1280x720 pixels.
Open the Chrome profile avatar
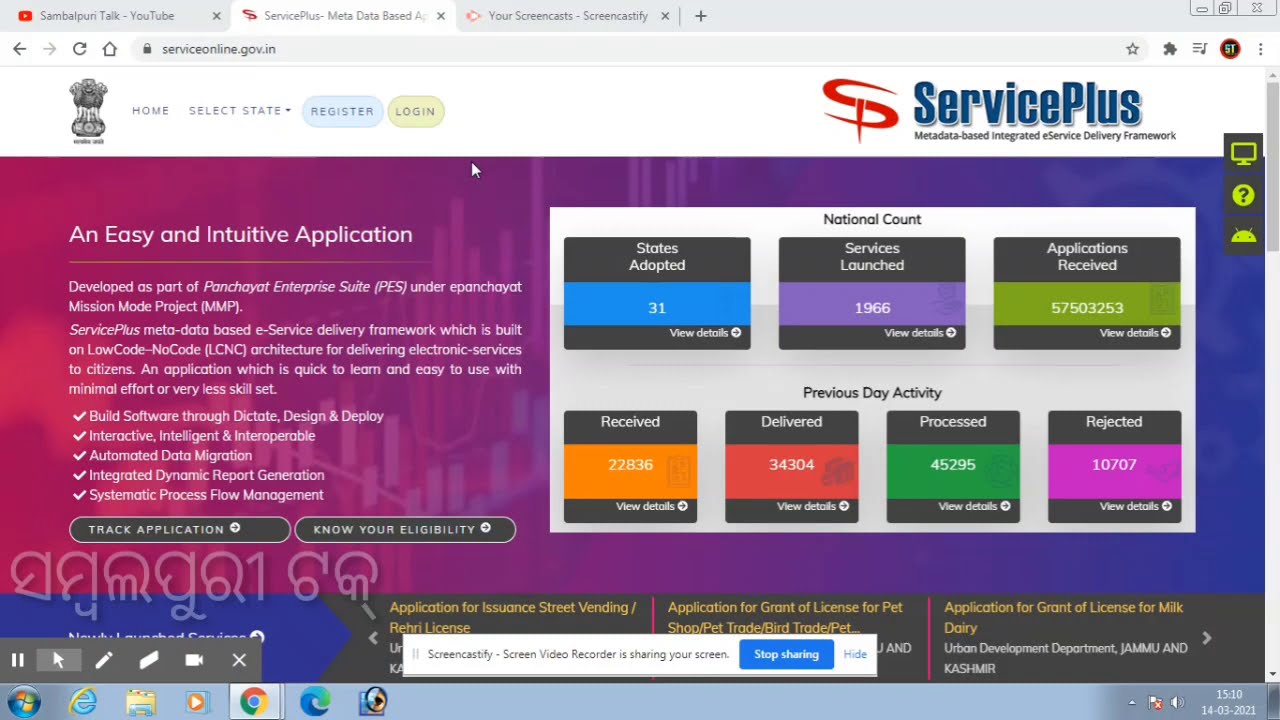coord(1230,49)
